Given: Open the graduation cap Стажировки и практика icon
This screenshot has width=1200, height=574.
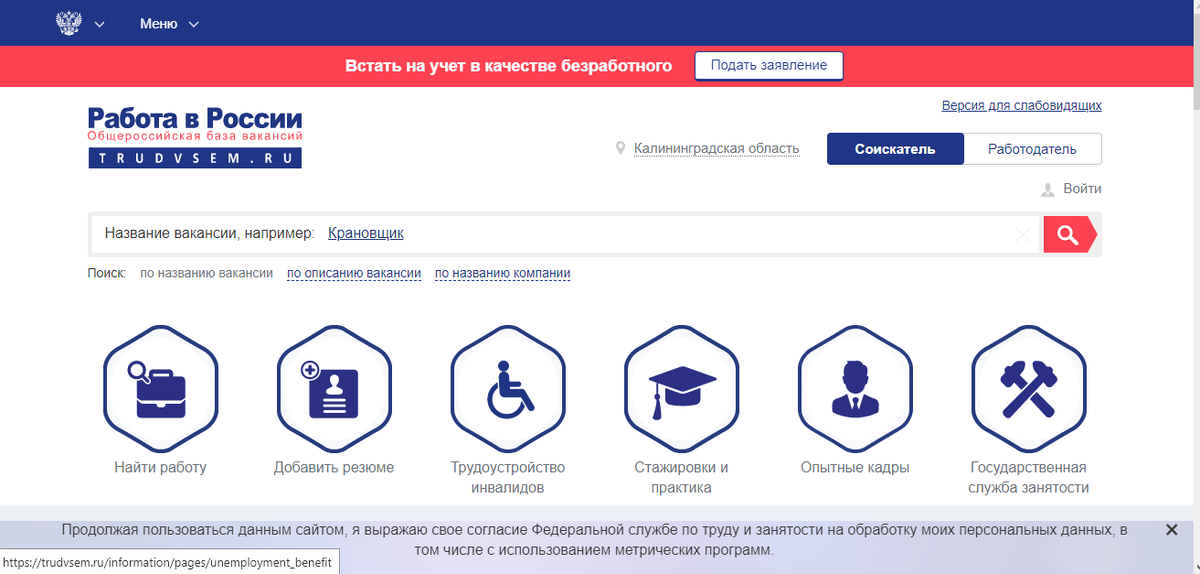Looking at the screenshot, I should tap(681, 389).
